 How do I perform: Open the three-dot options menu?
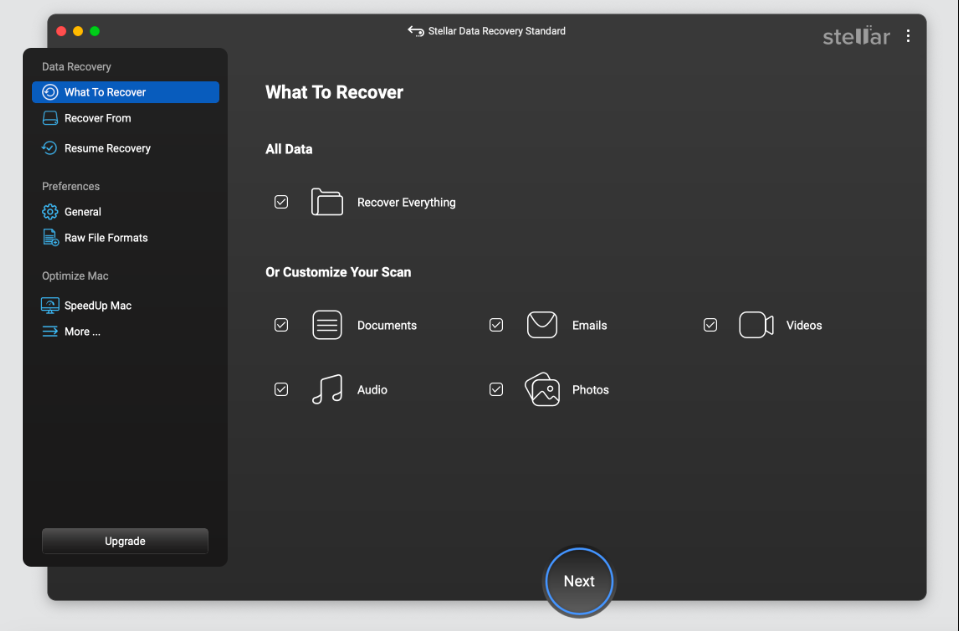click(x=908, y=36)
